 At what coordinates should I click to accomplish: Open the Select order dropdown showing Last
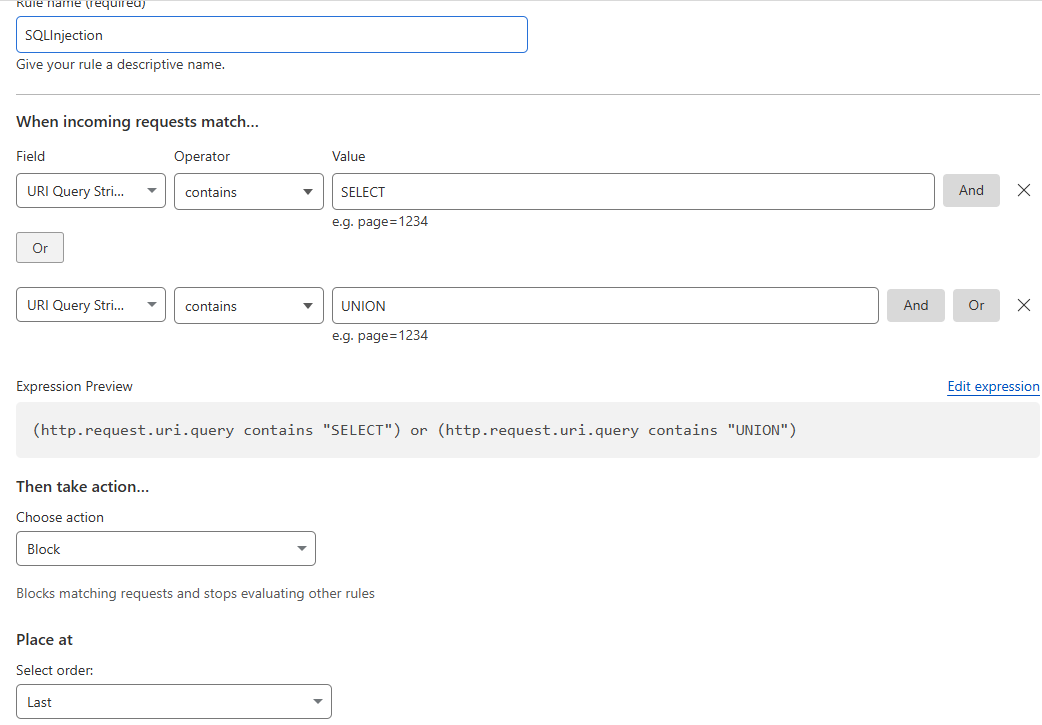173,701
